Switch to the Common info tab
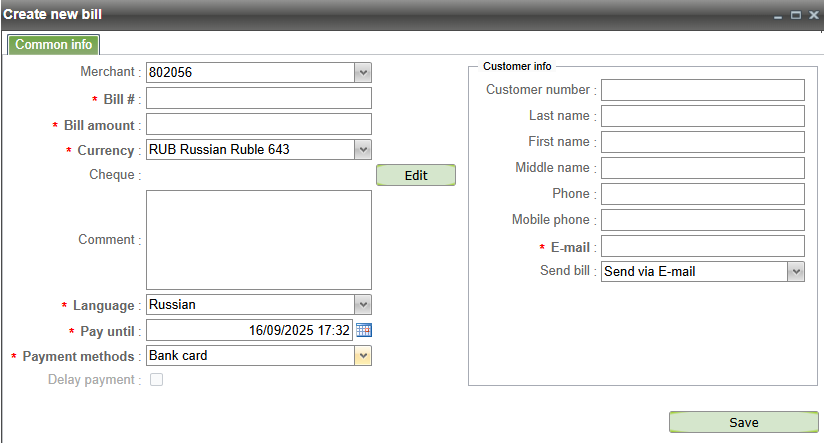Image resolution: width=824 pixels, height=443 pixels. coord(54,45)
